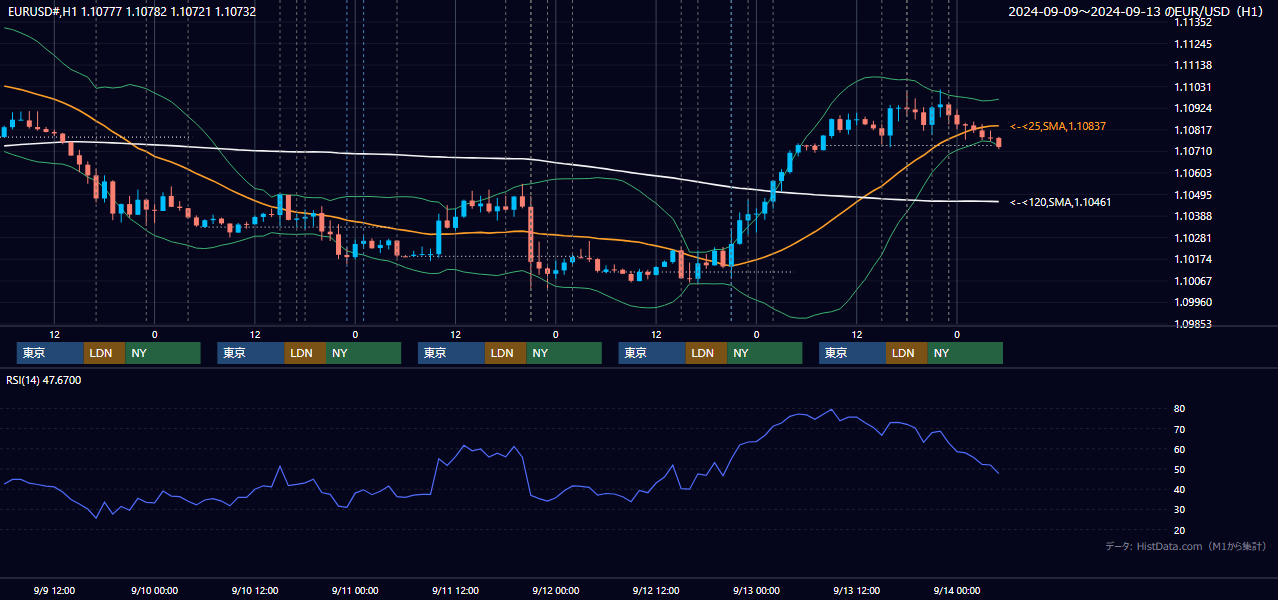This screenshot has width=1278, height=600.
Task: Click the 25 SMA 1.10837 label
Action: (x=1058, y=126)
